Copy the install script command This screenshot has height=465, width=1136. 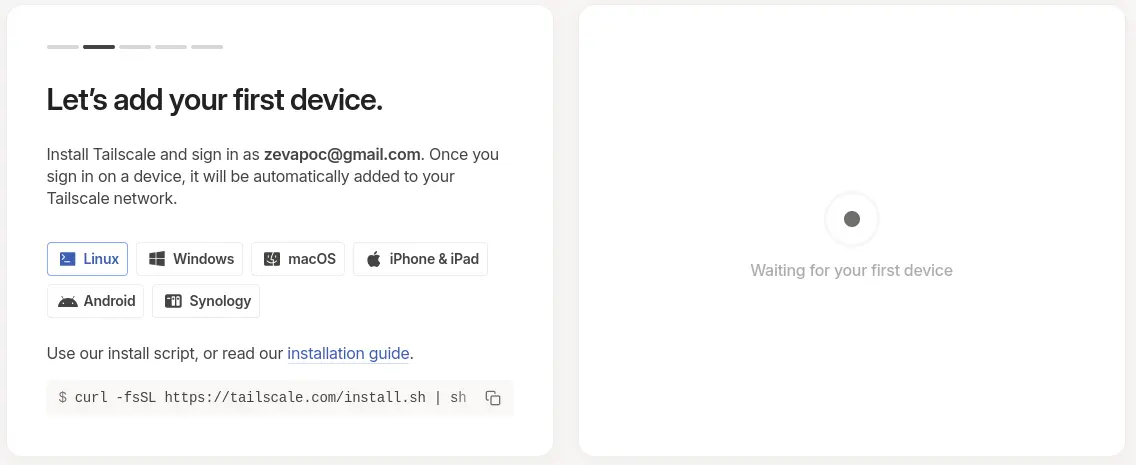tap(493, 398)
